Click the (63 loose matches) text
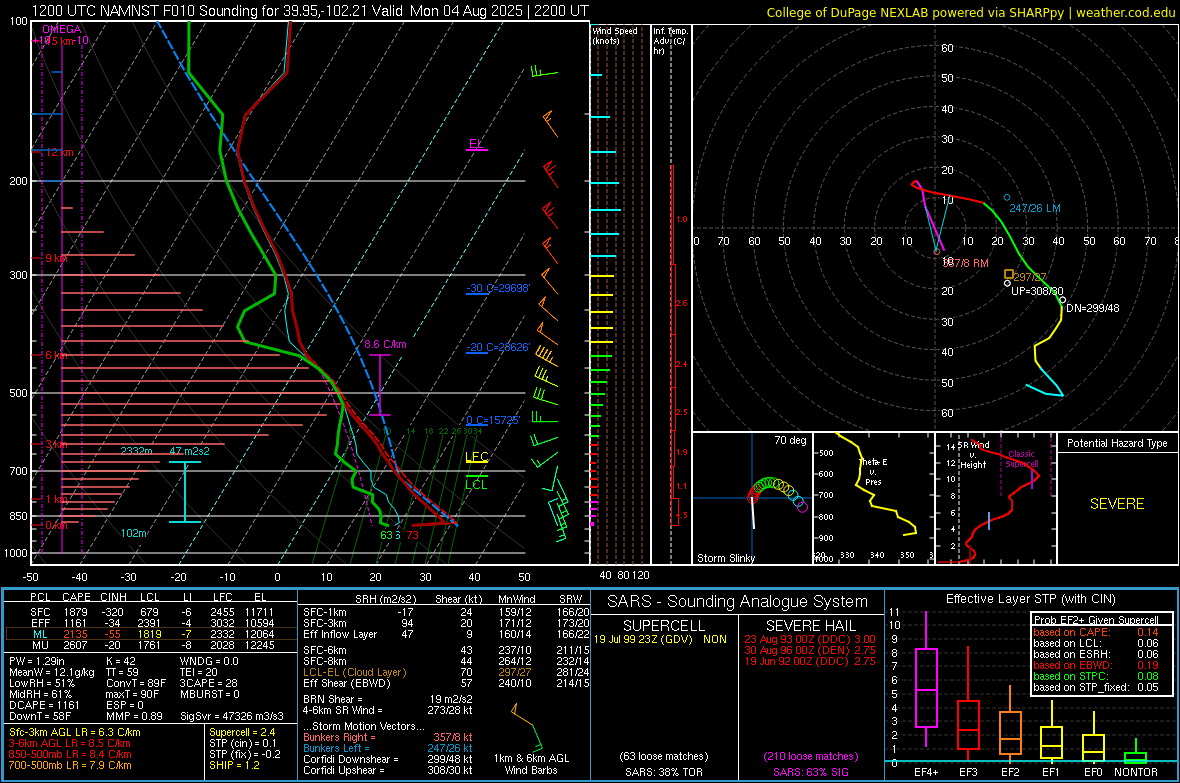 pyautogui.click(x=664, y=756)
